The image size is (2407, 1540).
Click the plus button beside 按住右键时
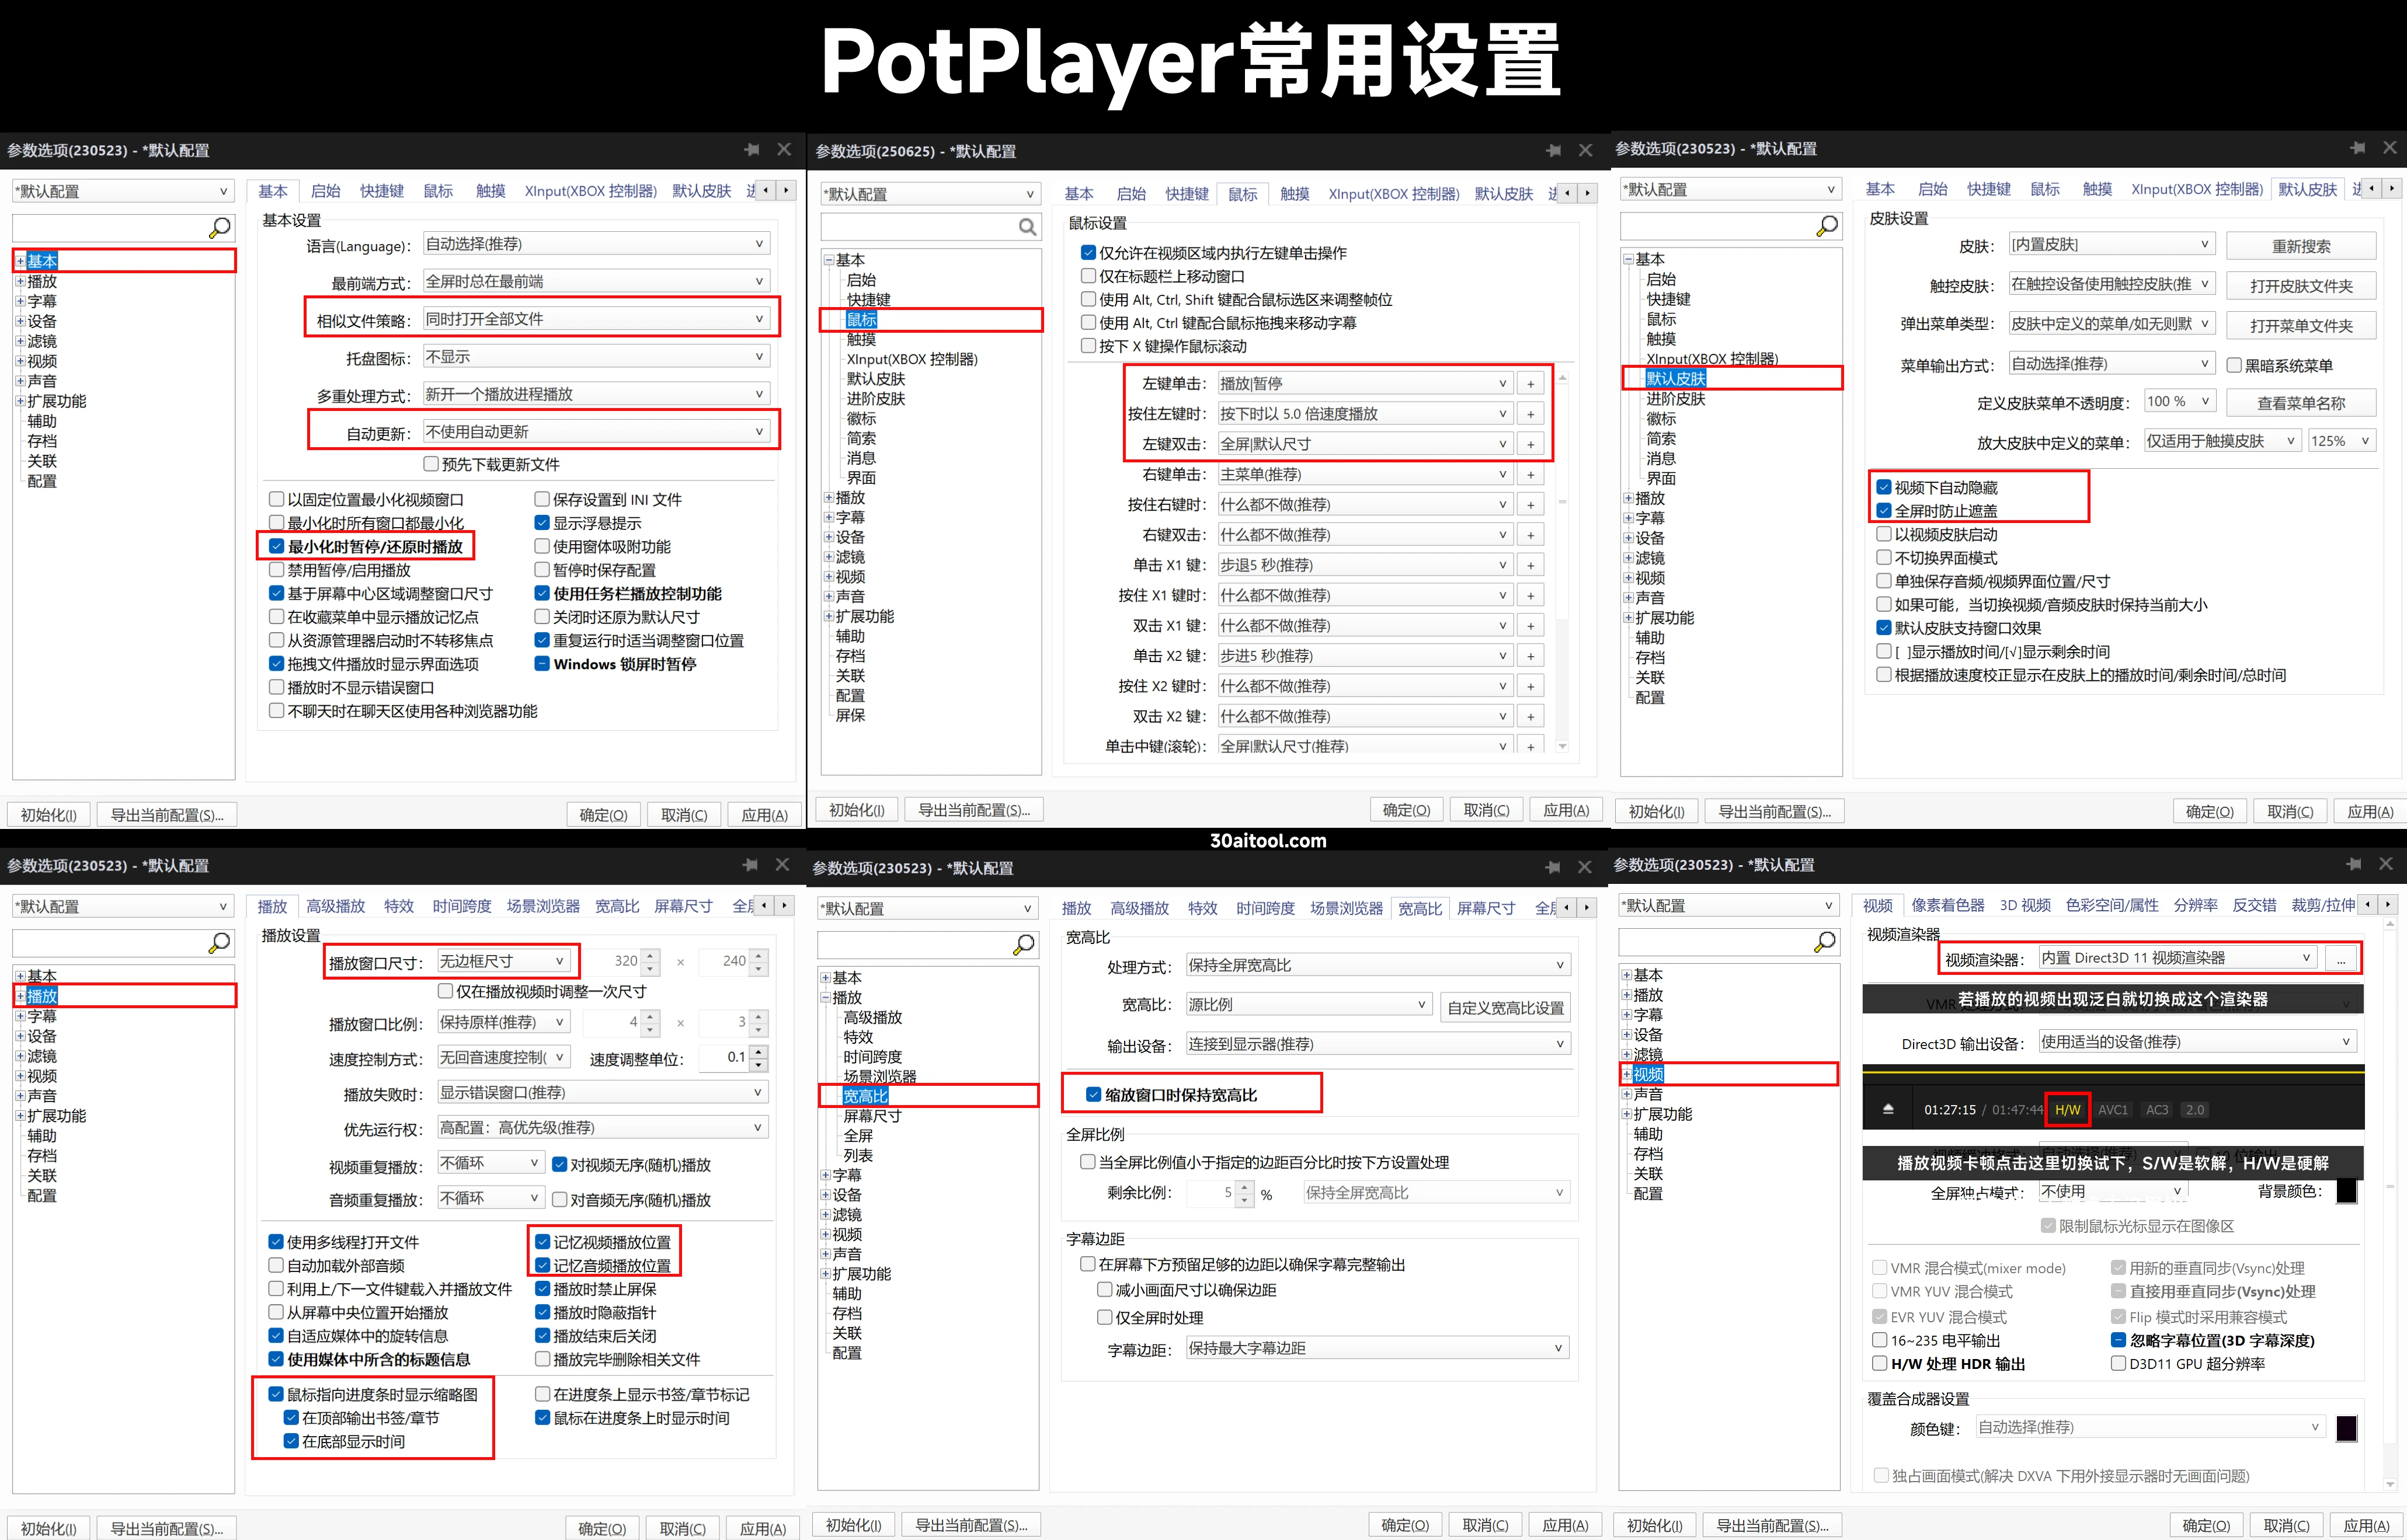point(1530,505)
